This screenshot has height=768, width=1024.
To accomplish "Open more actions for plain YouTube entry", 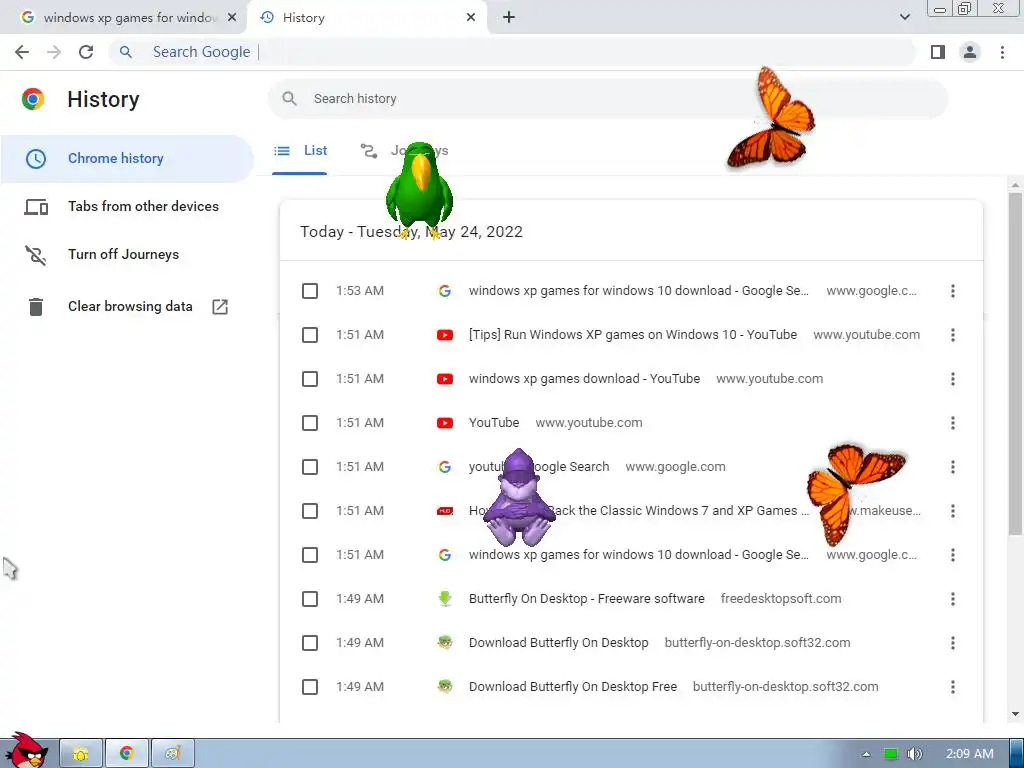I will (953, 423).
